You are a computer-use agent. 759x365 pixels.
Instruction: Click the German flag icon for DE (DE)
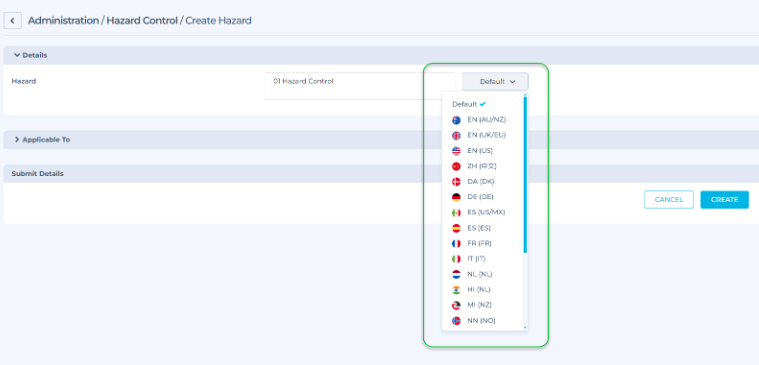tap(456, 198)
